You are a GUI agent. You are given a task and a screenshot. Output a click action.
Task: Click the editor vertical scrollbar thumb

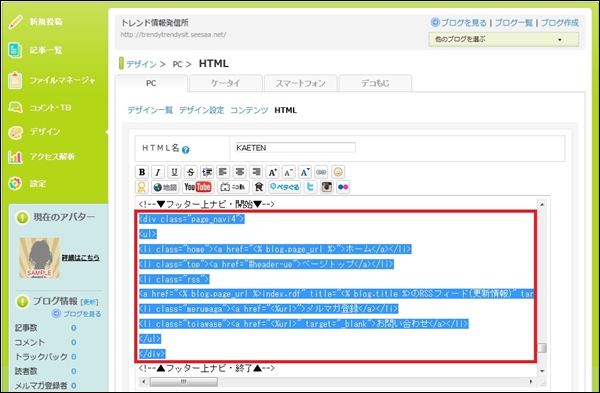542,348
